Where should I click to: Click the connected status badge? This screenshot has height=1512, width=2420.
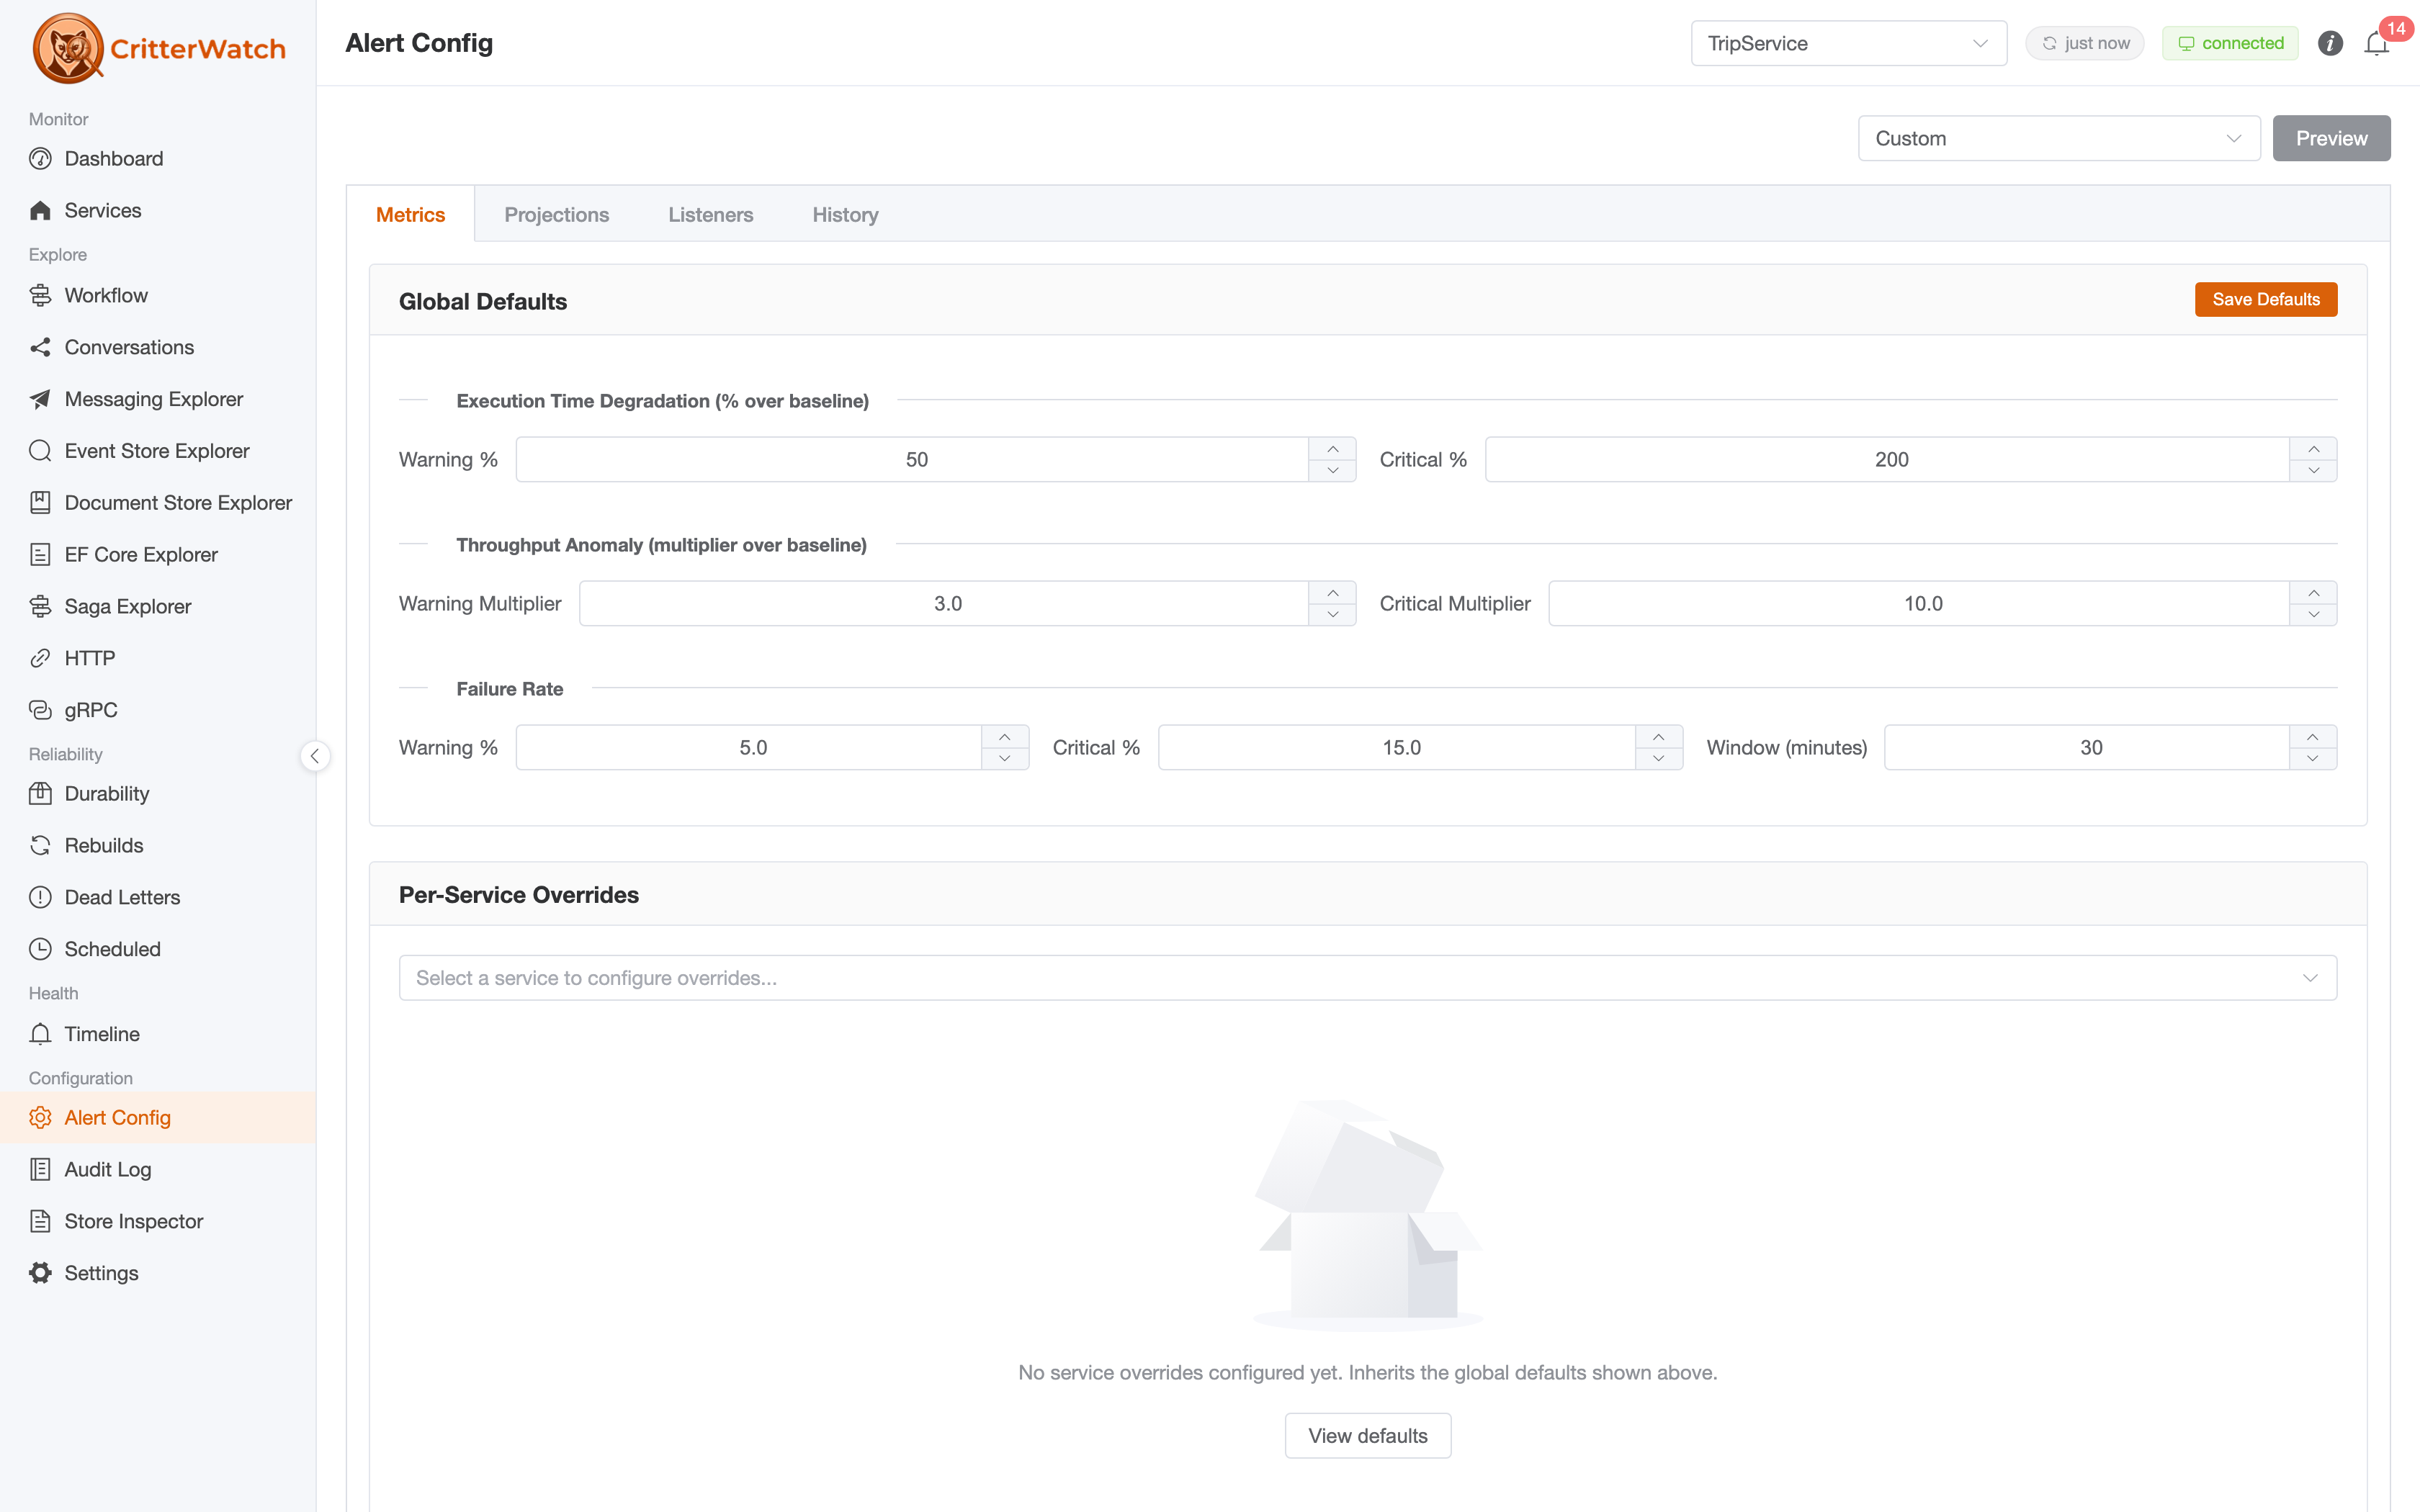click(2230, 43)
